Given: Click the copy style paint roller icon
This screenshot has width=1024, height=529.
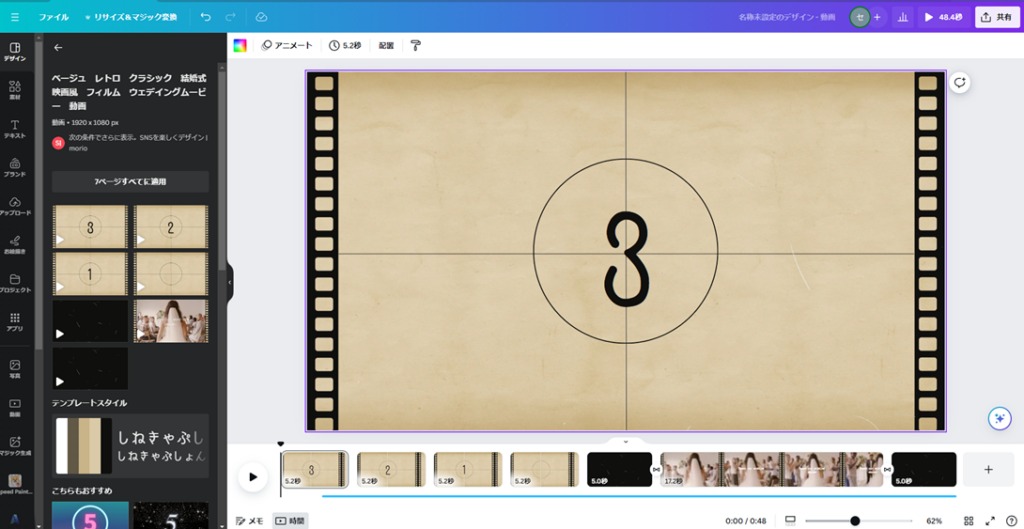Looking at the screenshot, I should pos(416,45).
